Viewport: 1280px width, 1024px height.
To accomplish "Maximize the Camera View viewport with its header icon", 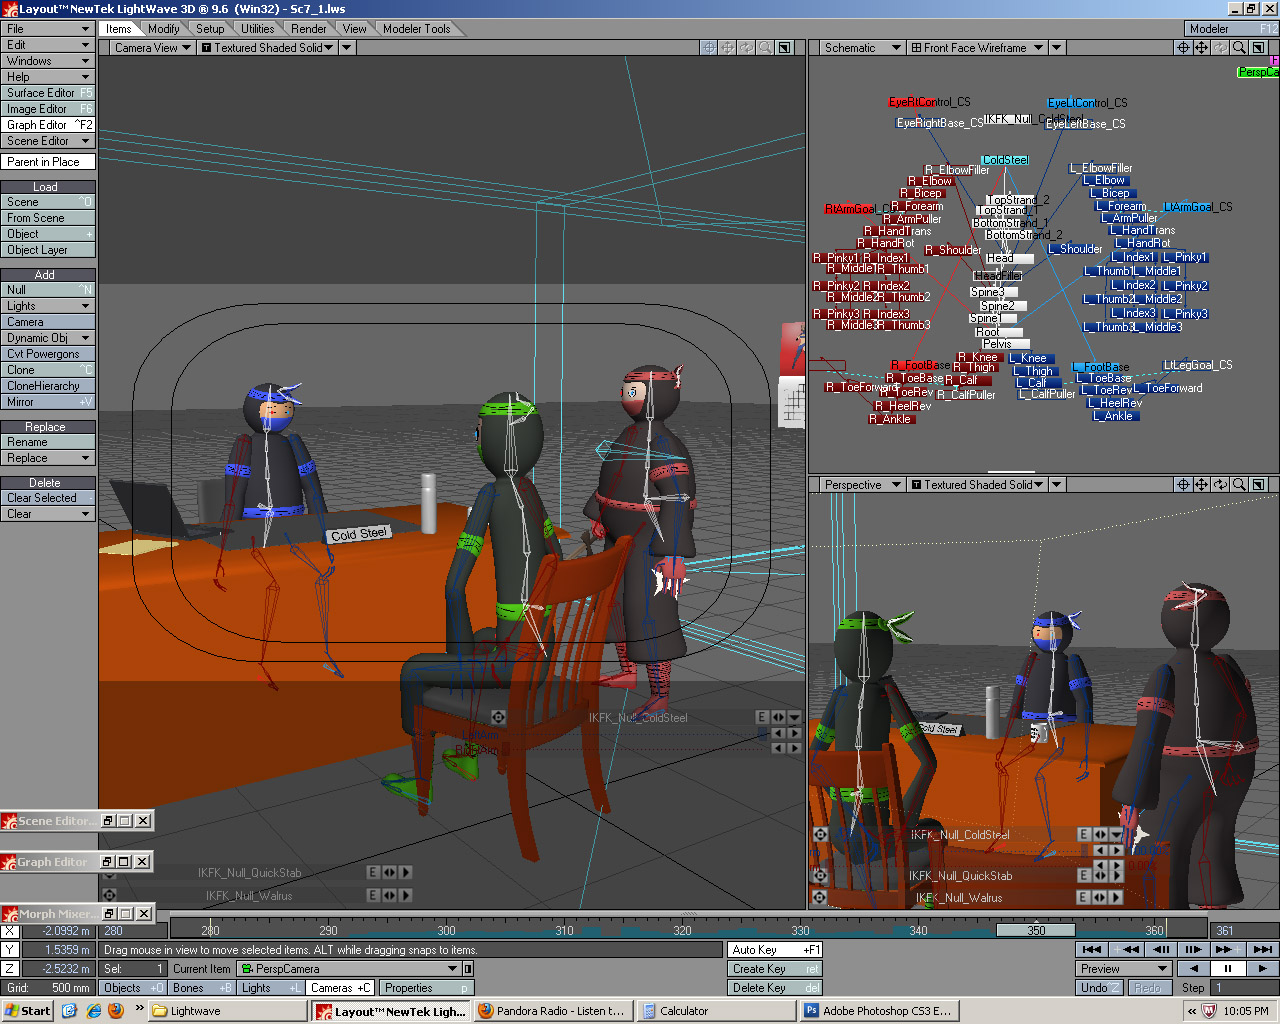I will click(x=785, y=47).
